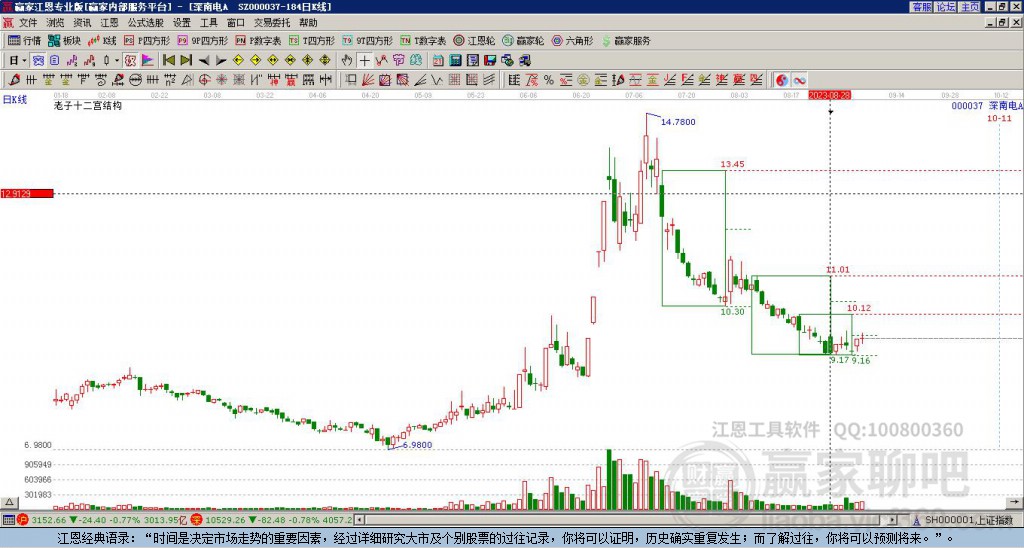This screenshot has height=548, width=1024.
Task: Click the circled 金 icon
Action: tap(583, 80)
